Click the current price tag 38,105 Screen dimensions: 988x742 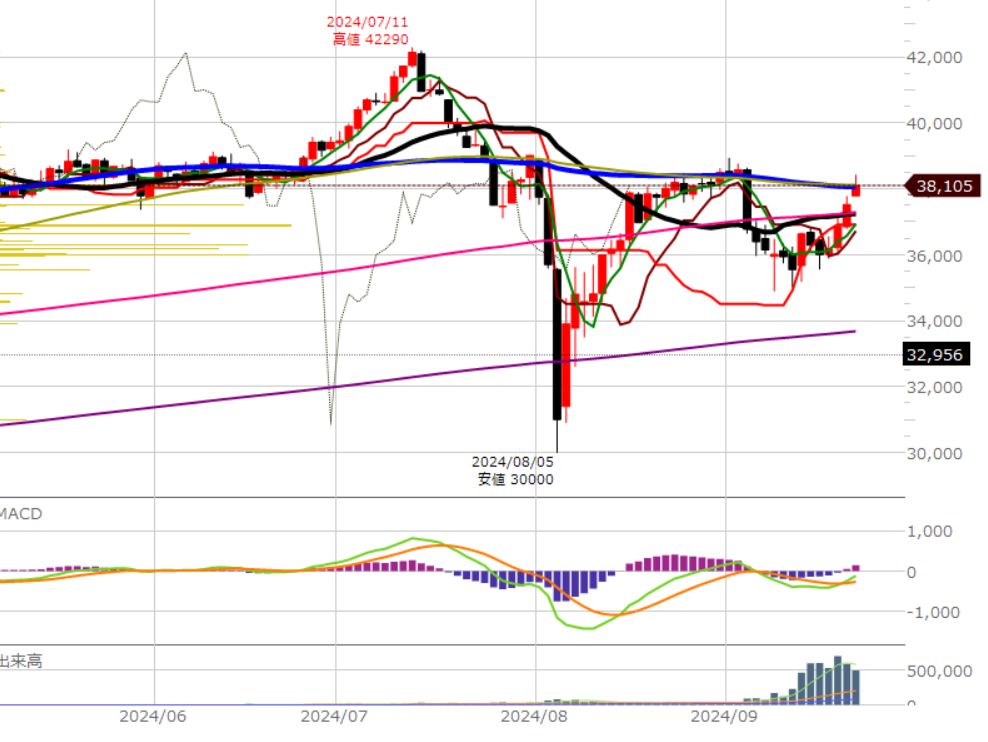(x=943, y=186)
